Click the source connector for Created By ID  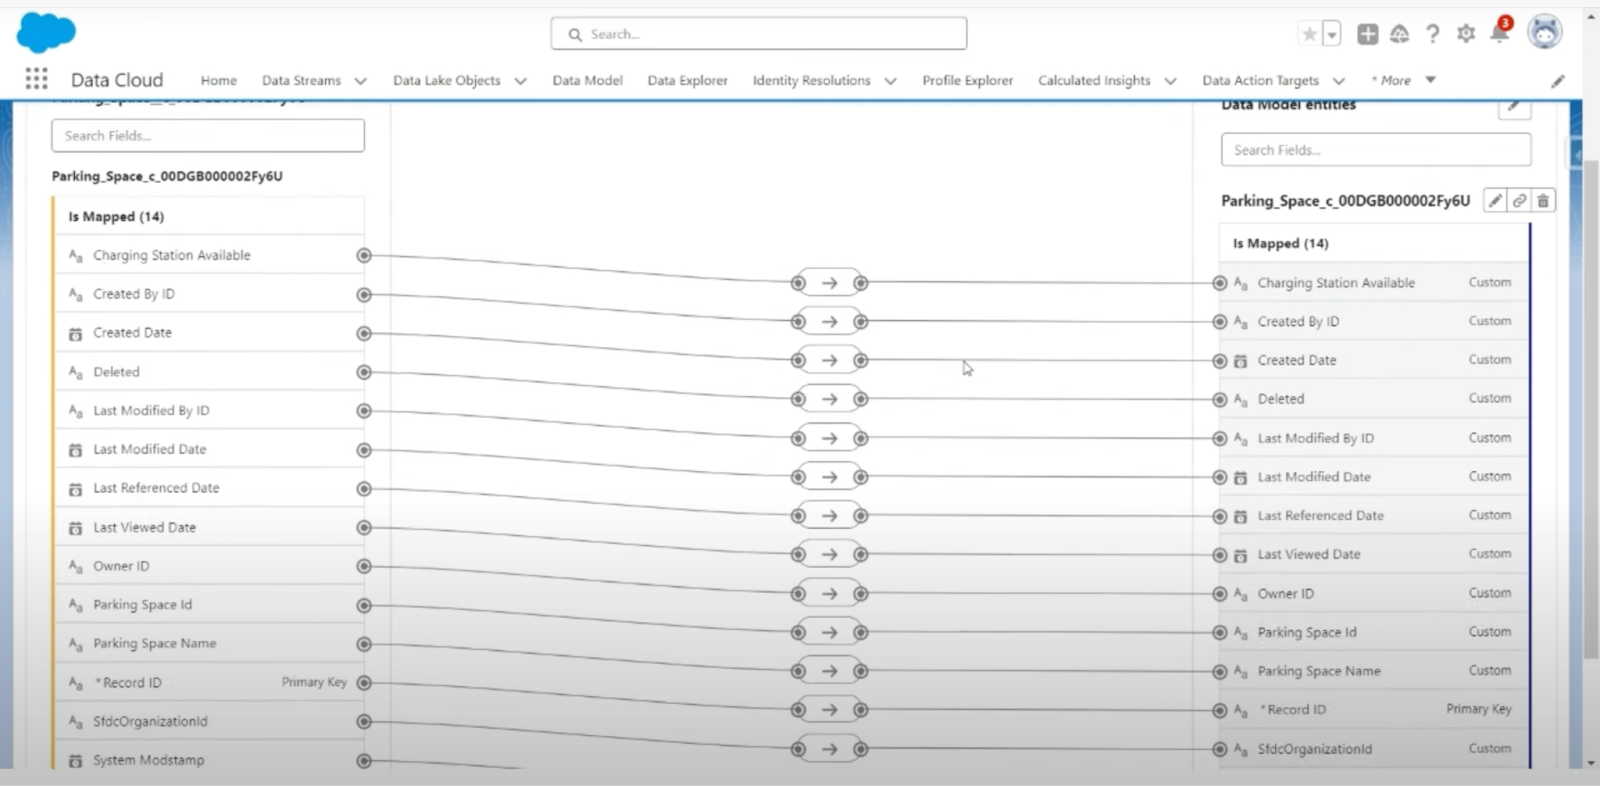[x=364, y=295]
